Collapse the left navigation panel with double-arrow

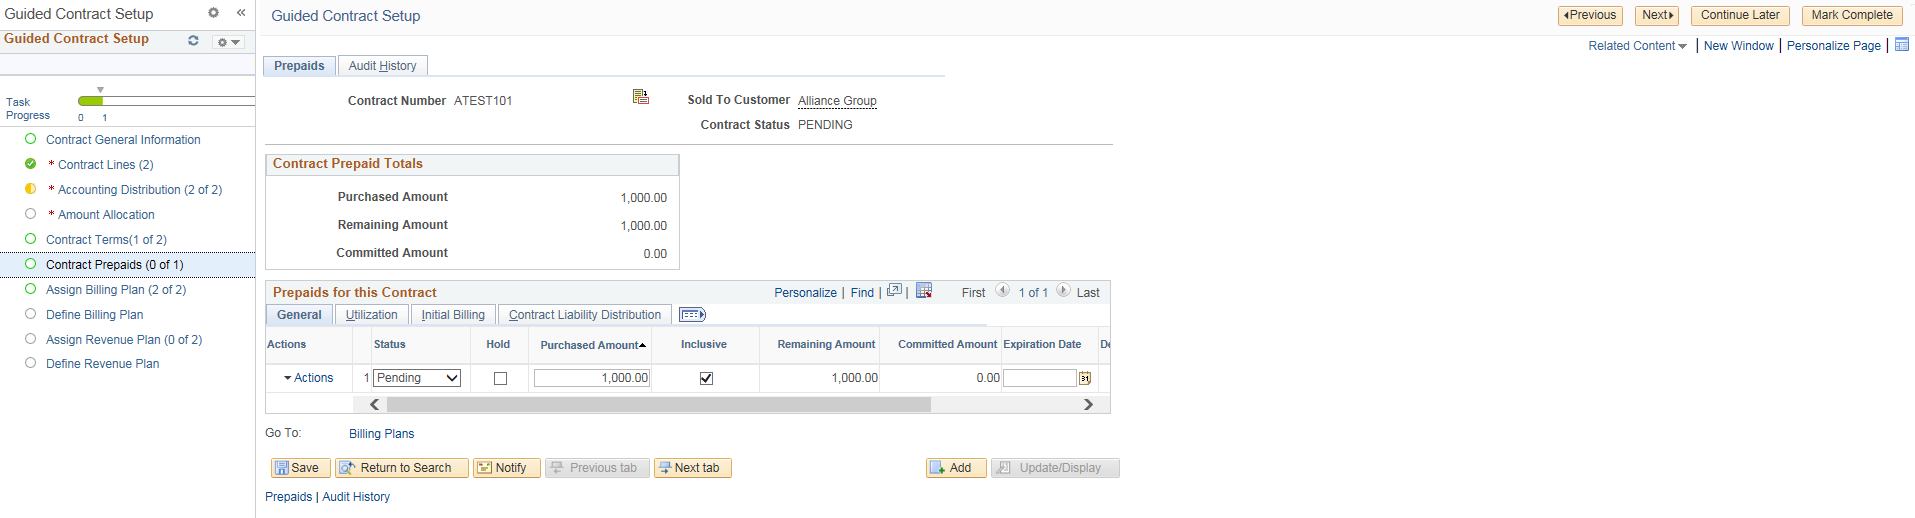(x=241, y=13)
